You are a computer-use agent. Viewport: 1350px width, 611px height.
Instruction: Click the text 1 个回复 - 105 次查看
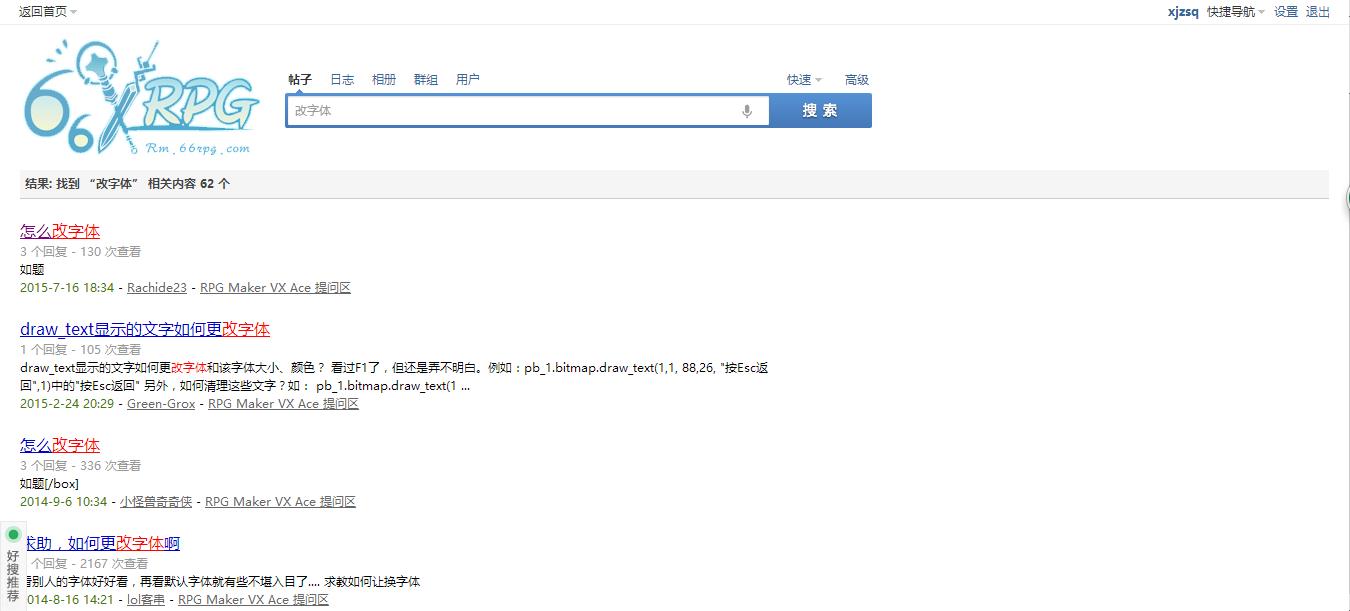pos(81,350)
